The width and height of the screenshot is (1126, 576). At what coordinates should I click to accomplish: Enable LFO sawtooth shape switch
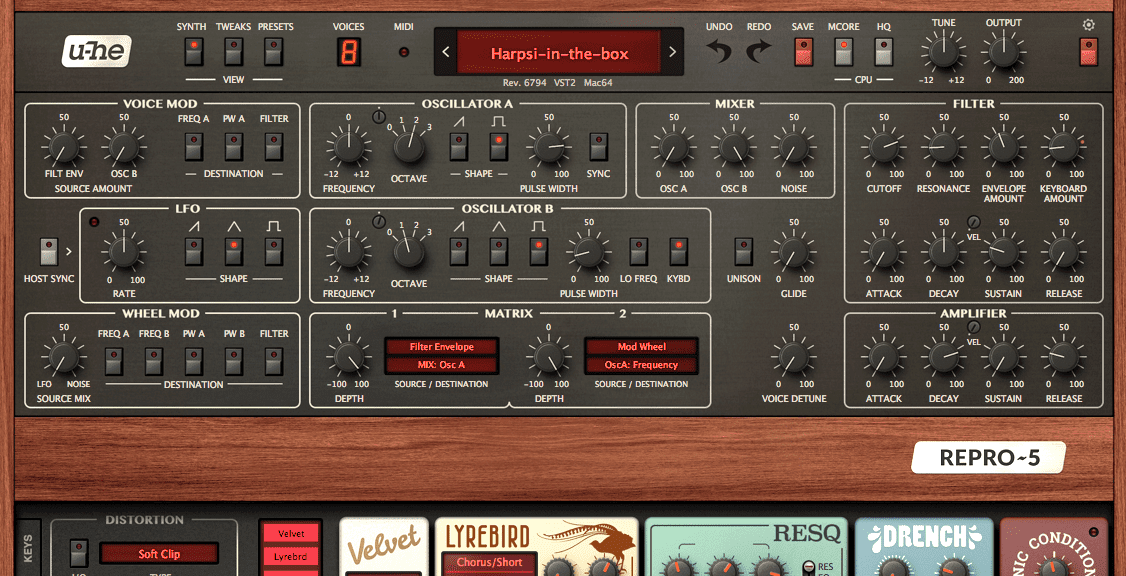click(x=194, y=252)
